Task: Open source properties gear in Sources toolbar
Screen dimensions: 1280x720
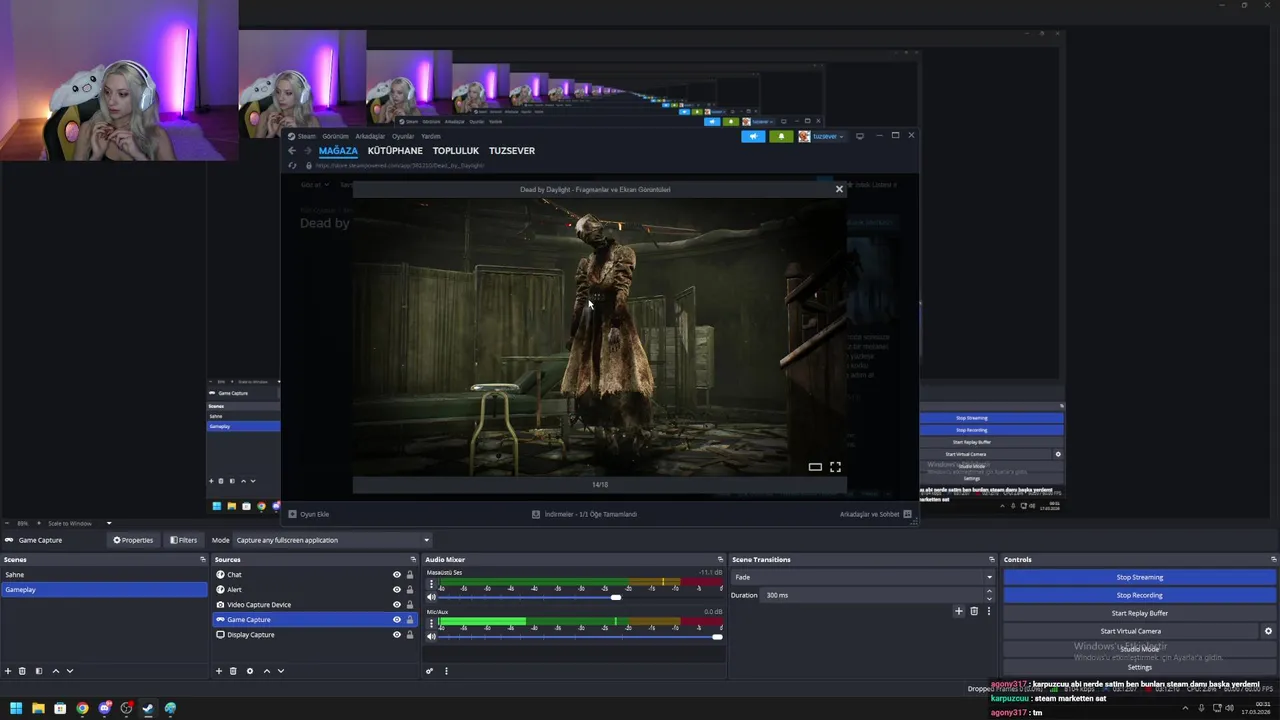Action: [250, 671]
